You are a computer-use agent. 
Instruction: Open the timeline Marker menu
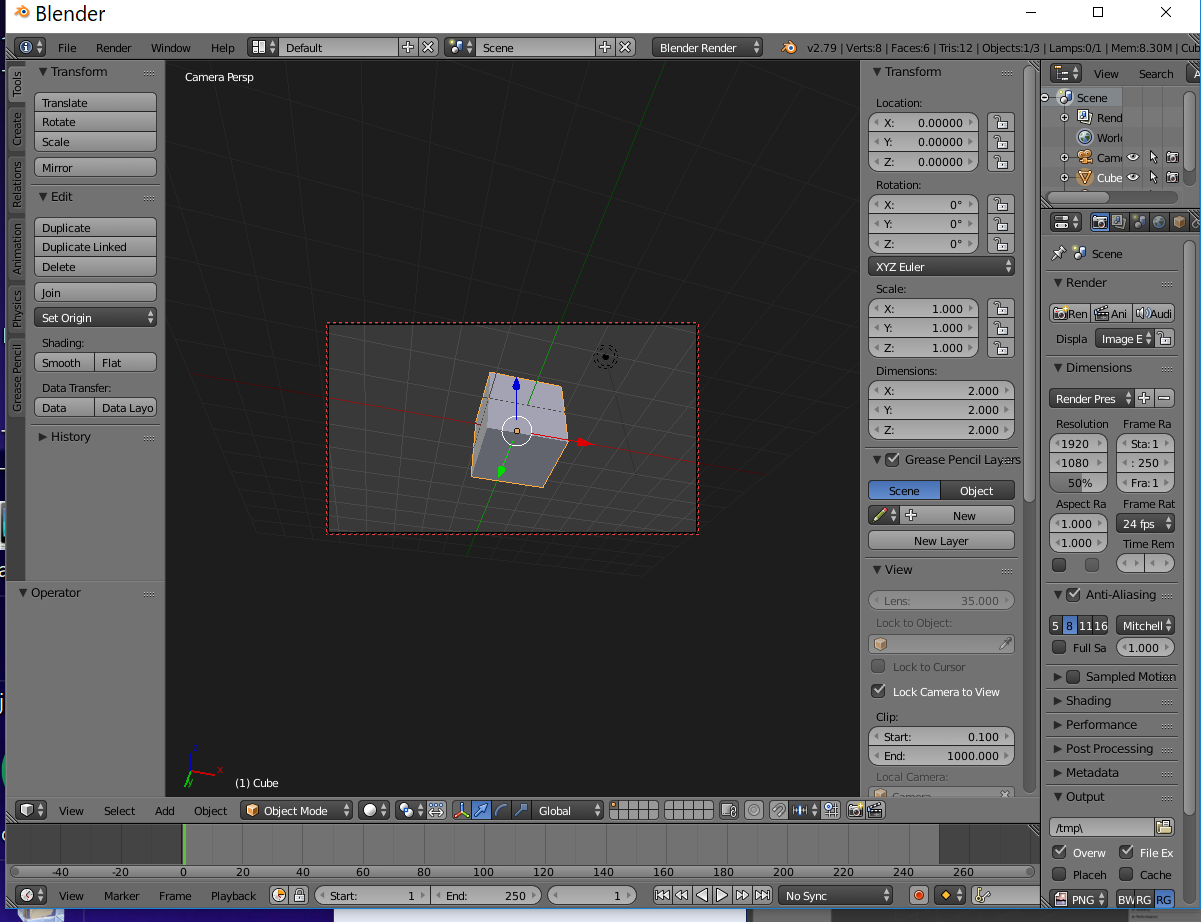click(122, 895)
